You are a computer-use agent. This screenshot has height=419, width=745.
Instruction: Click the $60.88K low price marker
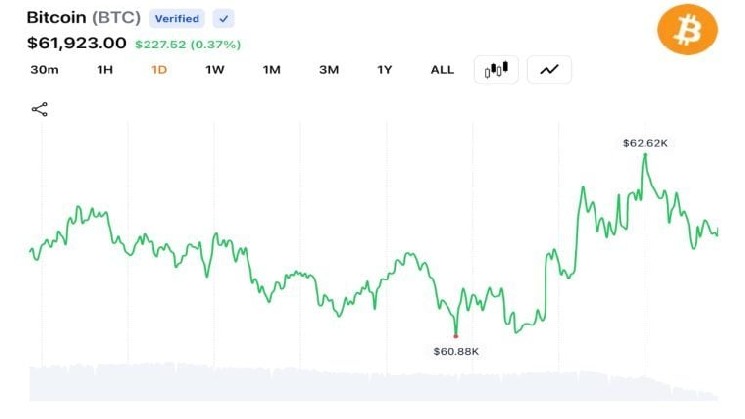[456, 352]
